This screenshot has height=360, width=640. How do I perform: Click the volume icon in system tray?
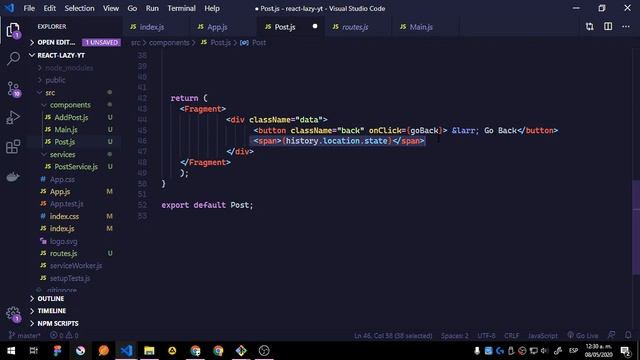point(544,351)
